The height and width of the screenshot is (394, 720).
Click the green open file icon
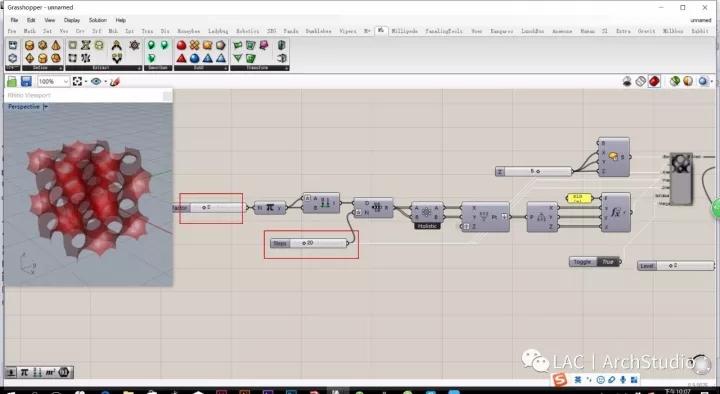tap(12, 82)
